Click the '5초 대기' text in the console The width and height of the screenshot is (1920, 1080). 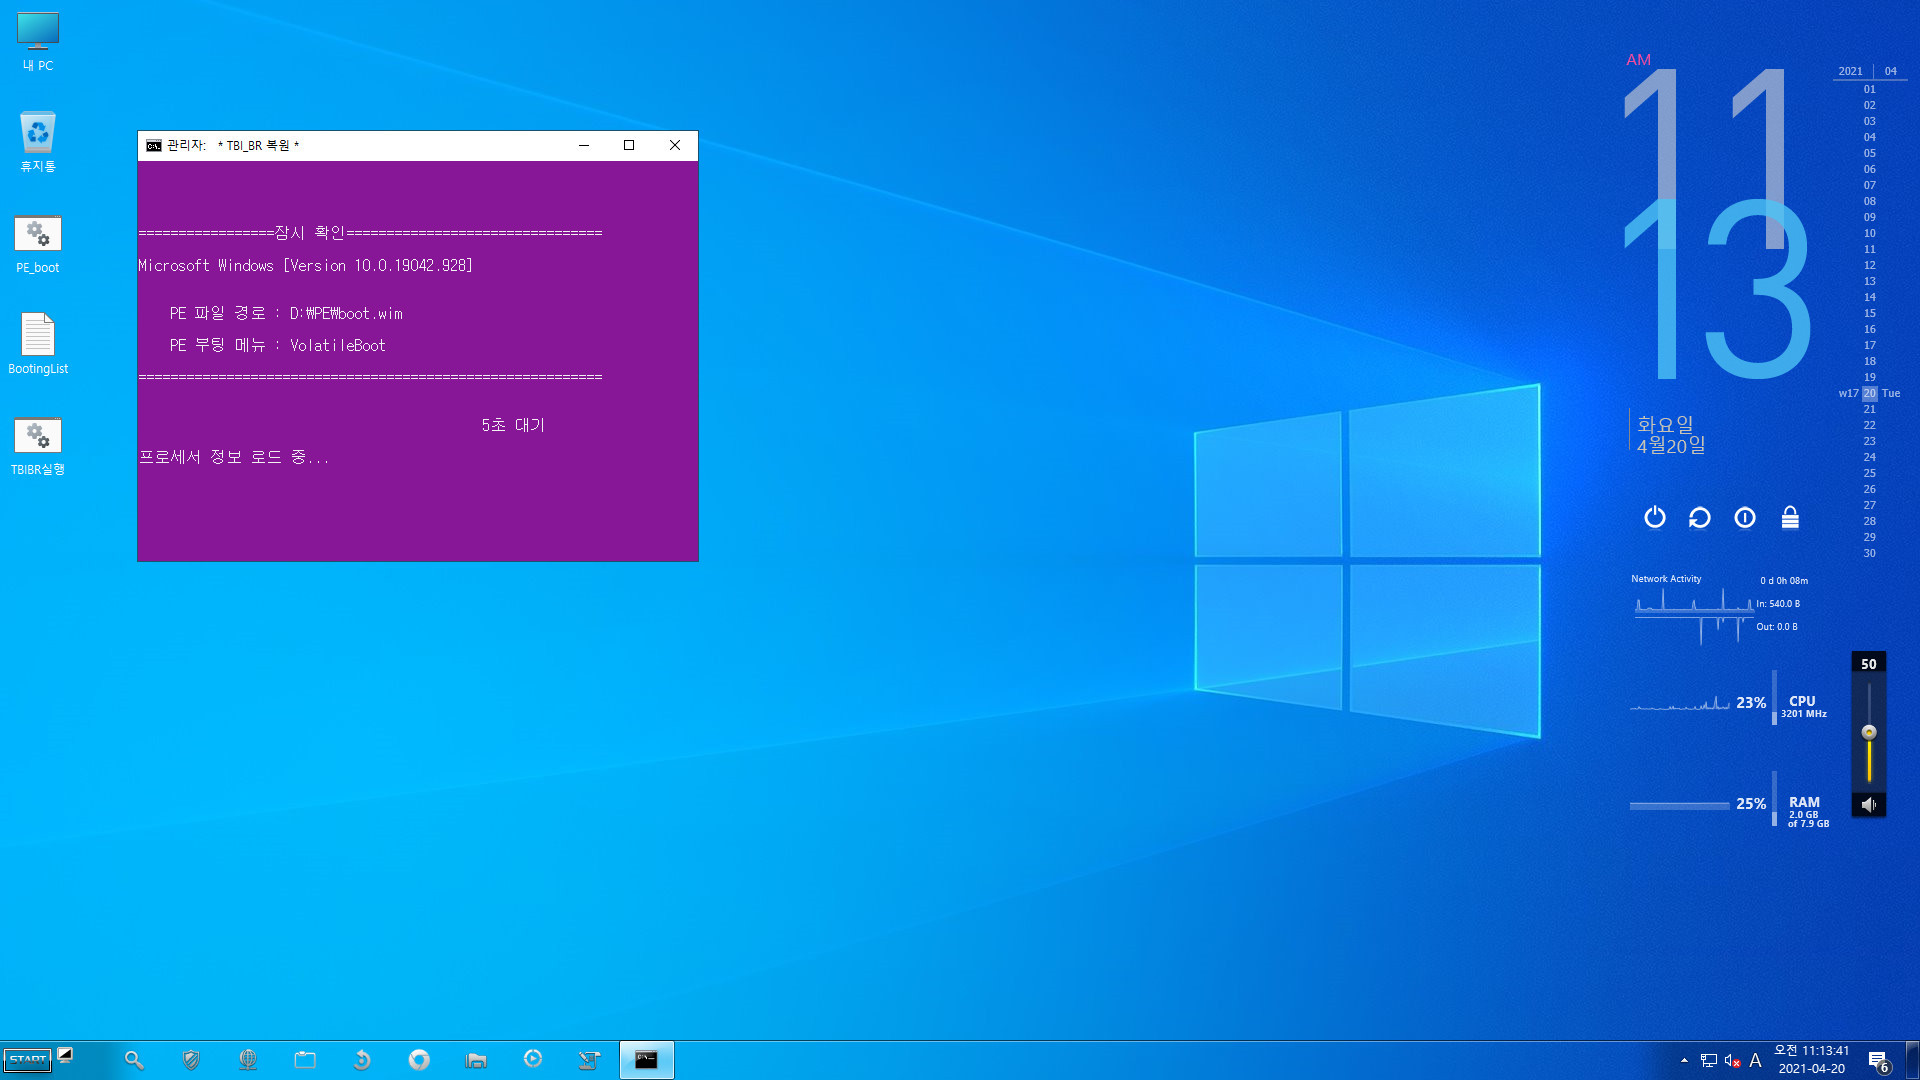pos(513,426)
